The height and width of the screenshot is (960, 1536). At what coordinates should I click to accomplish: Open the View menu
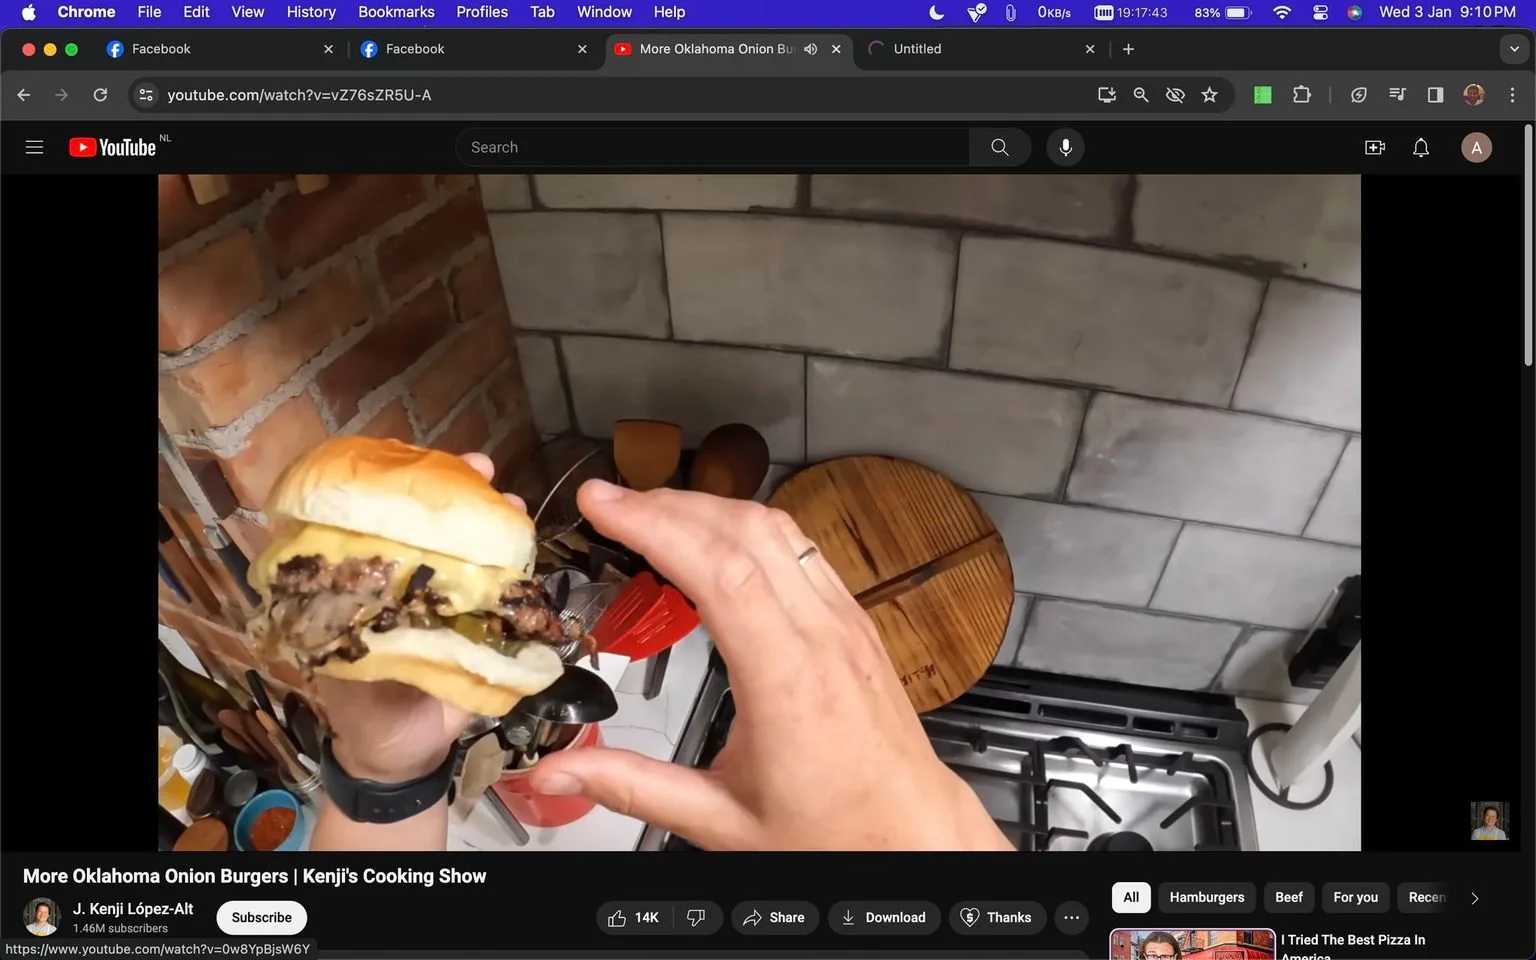tap(247, 12)
